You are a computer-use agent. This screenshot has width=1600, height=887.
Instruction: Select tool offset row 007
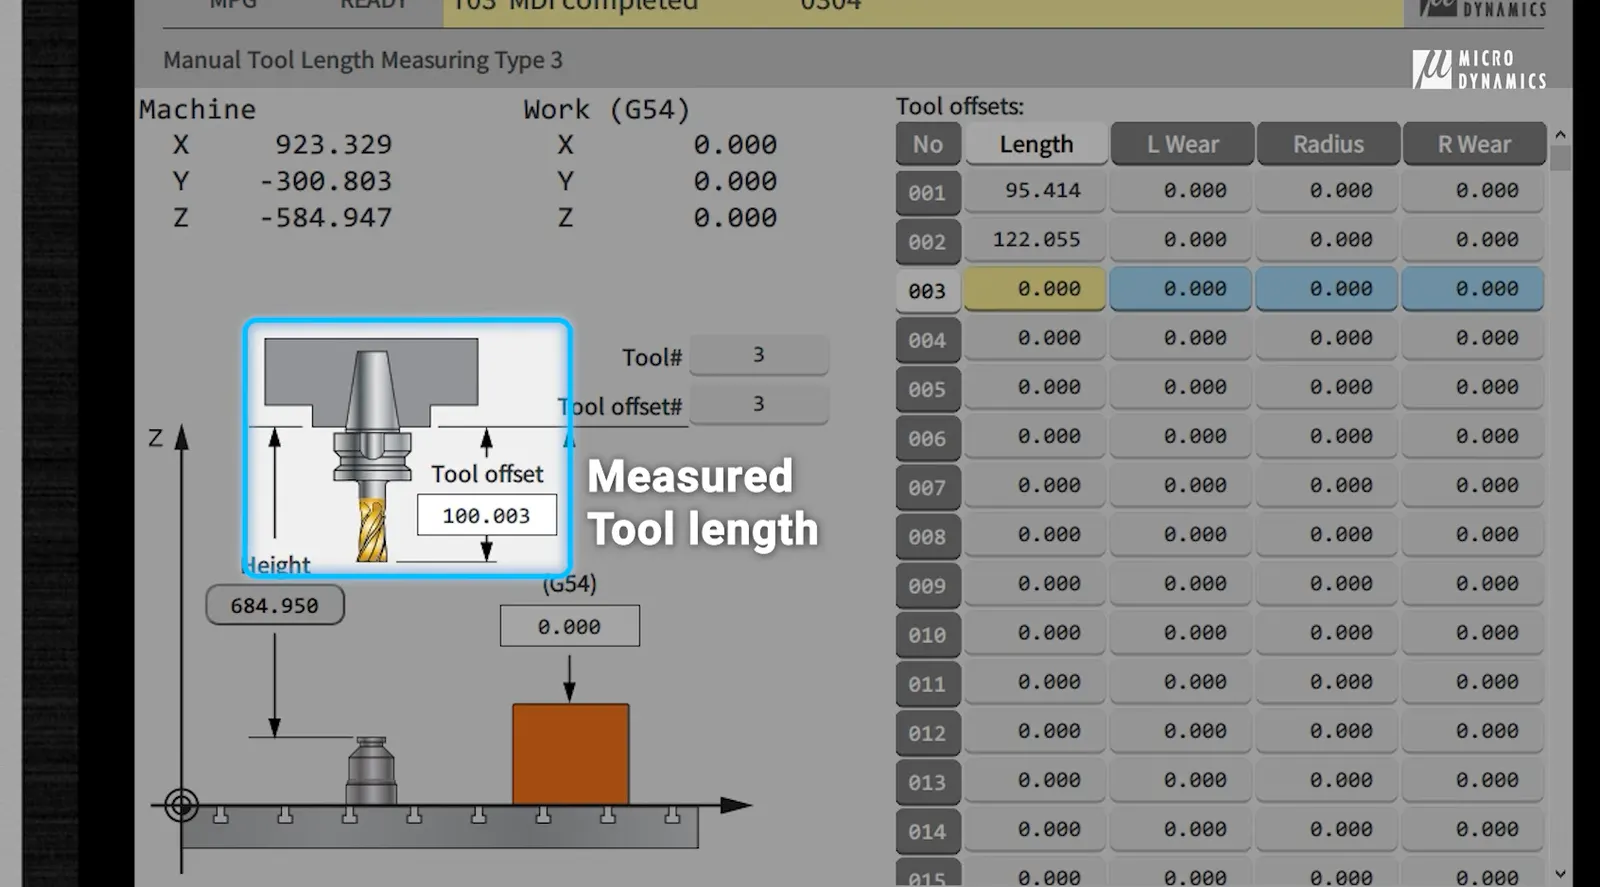(x=928, y=487)
